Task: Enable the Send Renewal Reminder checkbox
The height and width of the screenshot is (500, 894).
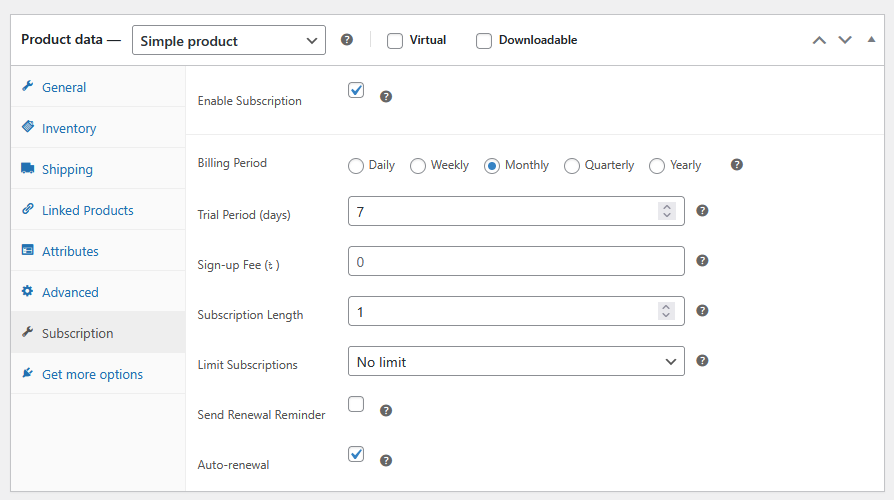Action: coord(356,404)
